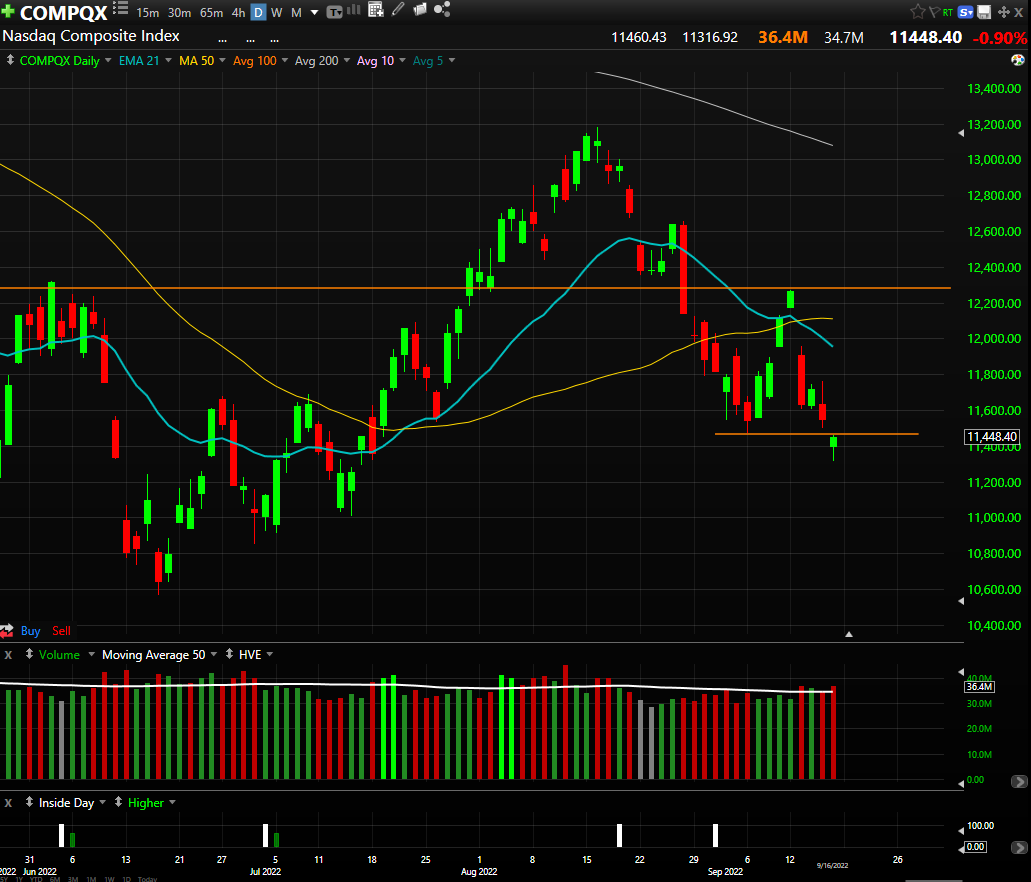Image resolution: width=1031 pixels, height=882 pixels.
Task: Toggle the RT real-time data indicator
Action: pos(947,12)
